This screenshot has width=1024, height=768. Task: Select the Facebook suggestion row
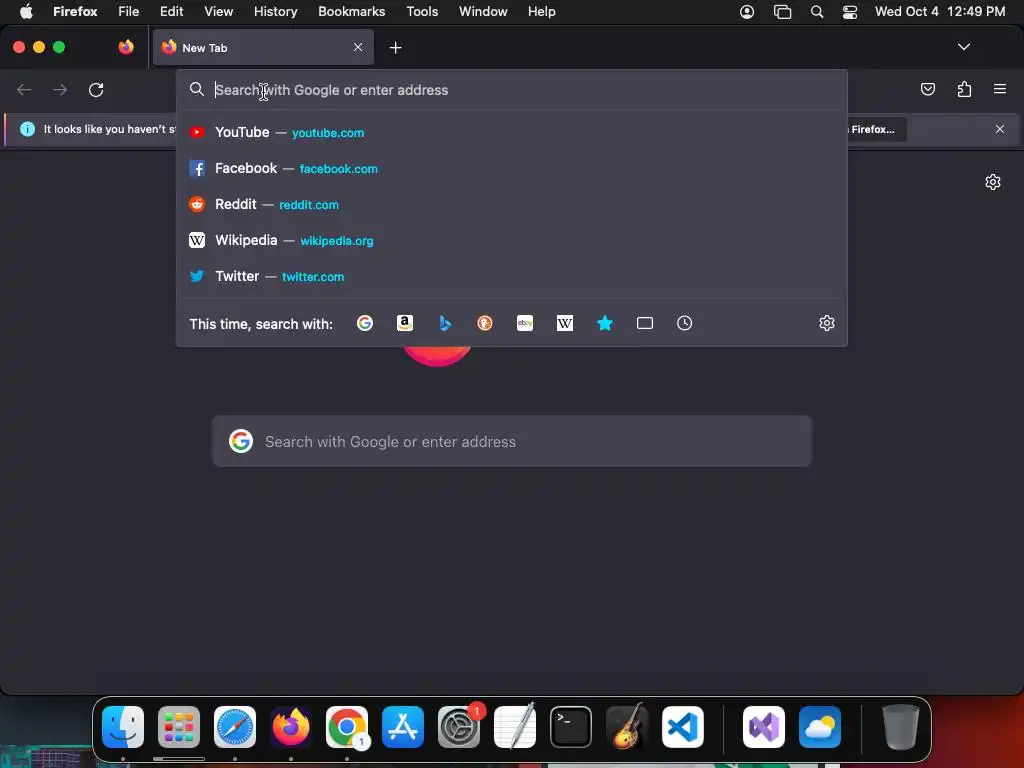[x=512, y=168]
